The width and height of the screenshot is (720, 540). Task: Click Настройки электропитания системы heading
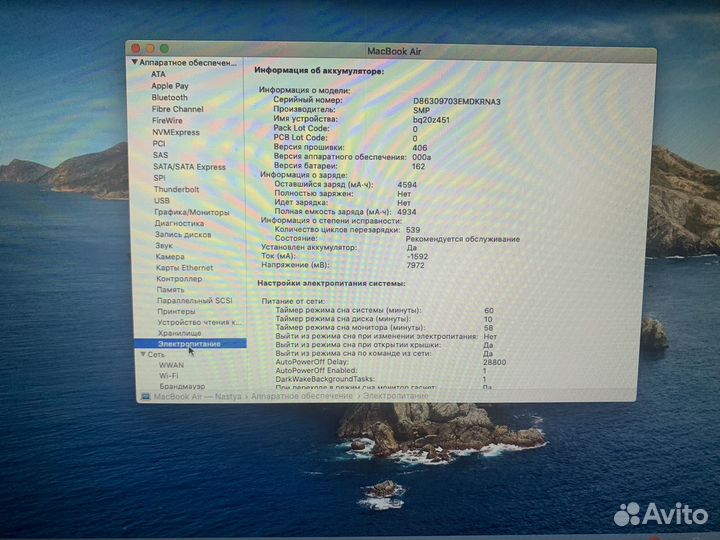coord(331,283)
